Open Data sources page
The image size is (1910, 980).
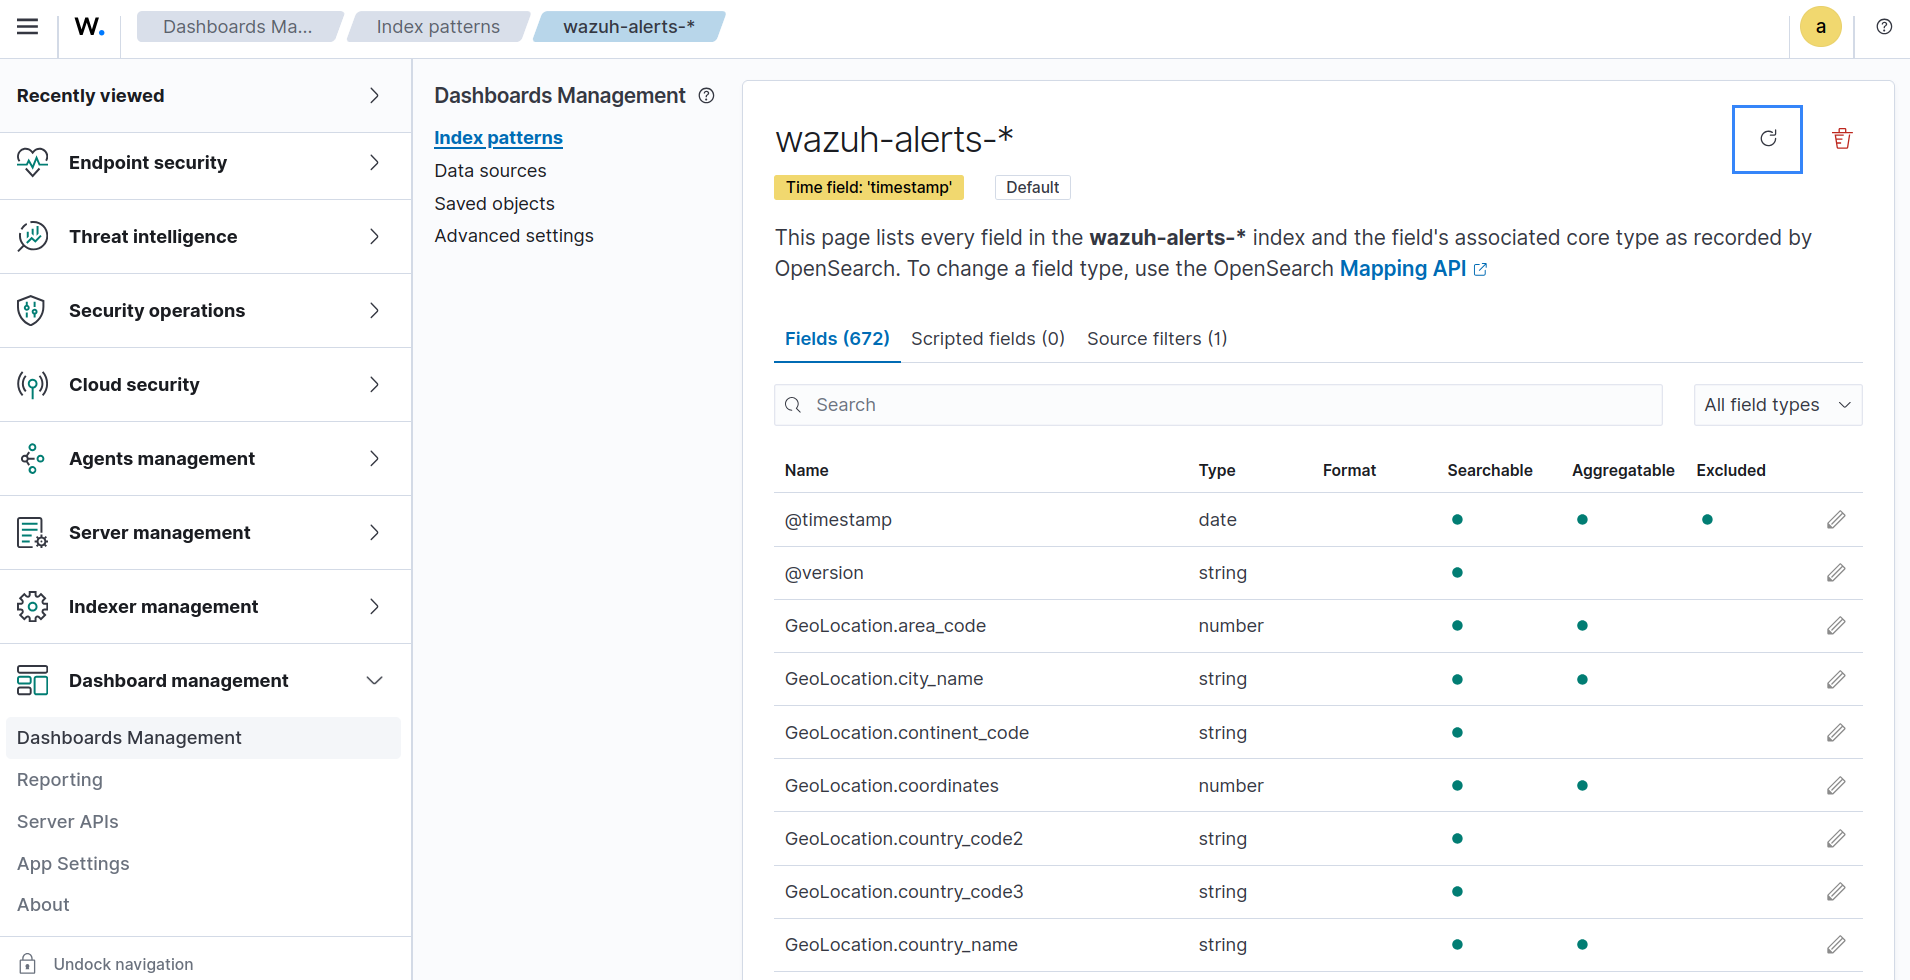tap(490, 171)
